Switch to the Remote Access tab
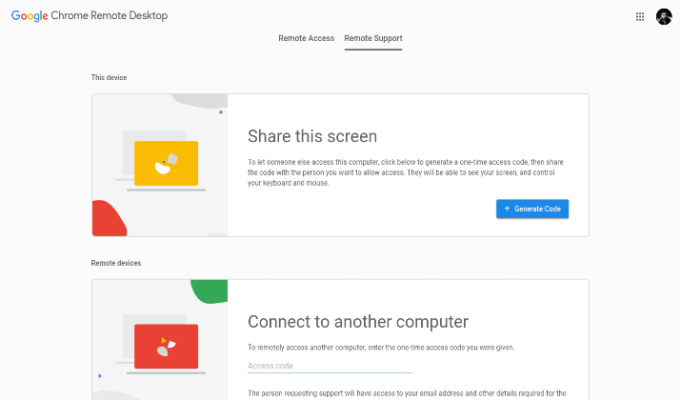The image size is (681, 400). [306, 38]
